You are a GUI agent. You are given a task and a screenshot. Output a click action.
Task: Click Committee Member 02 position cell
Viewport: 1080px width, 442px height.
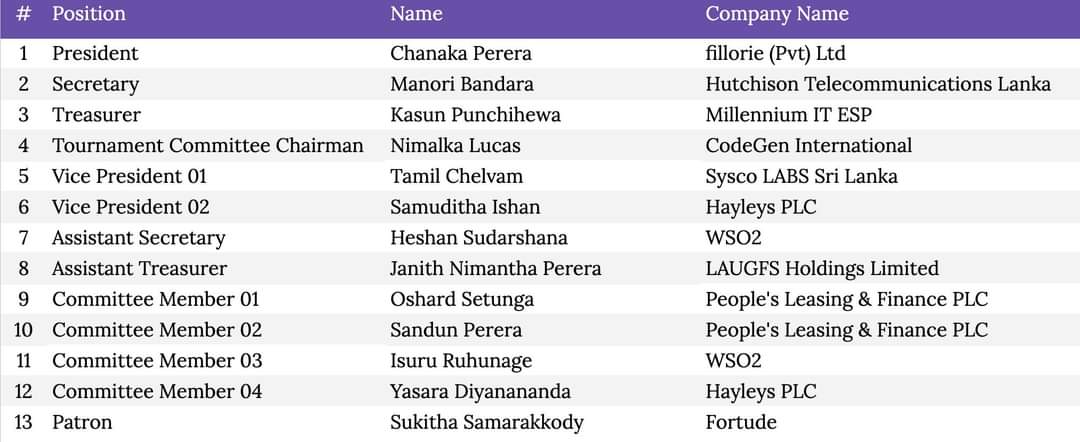(157, 330)
